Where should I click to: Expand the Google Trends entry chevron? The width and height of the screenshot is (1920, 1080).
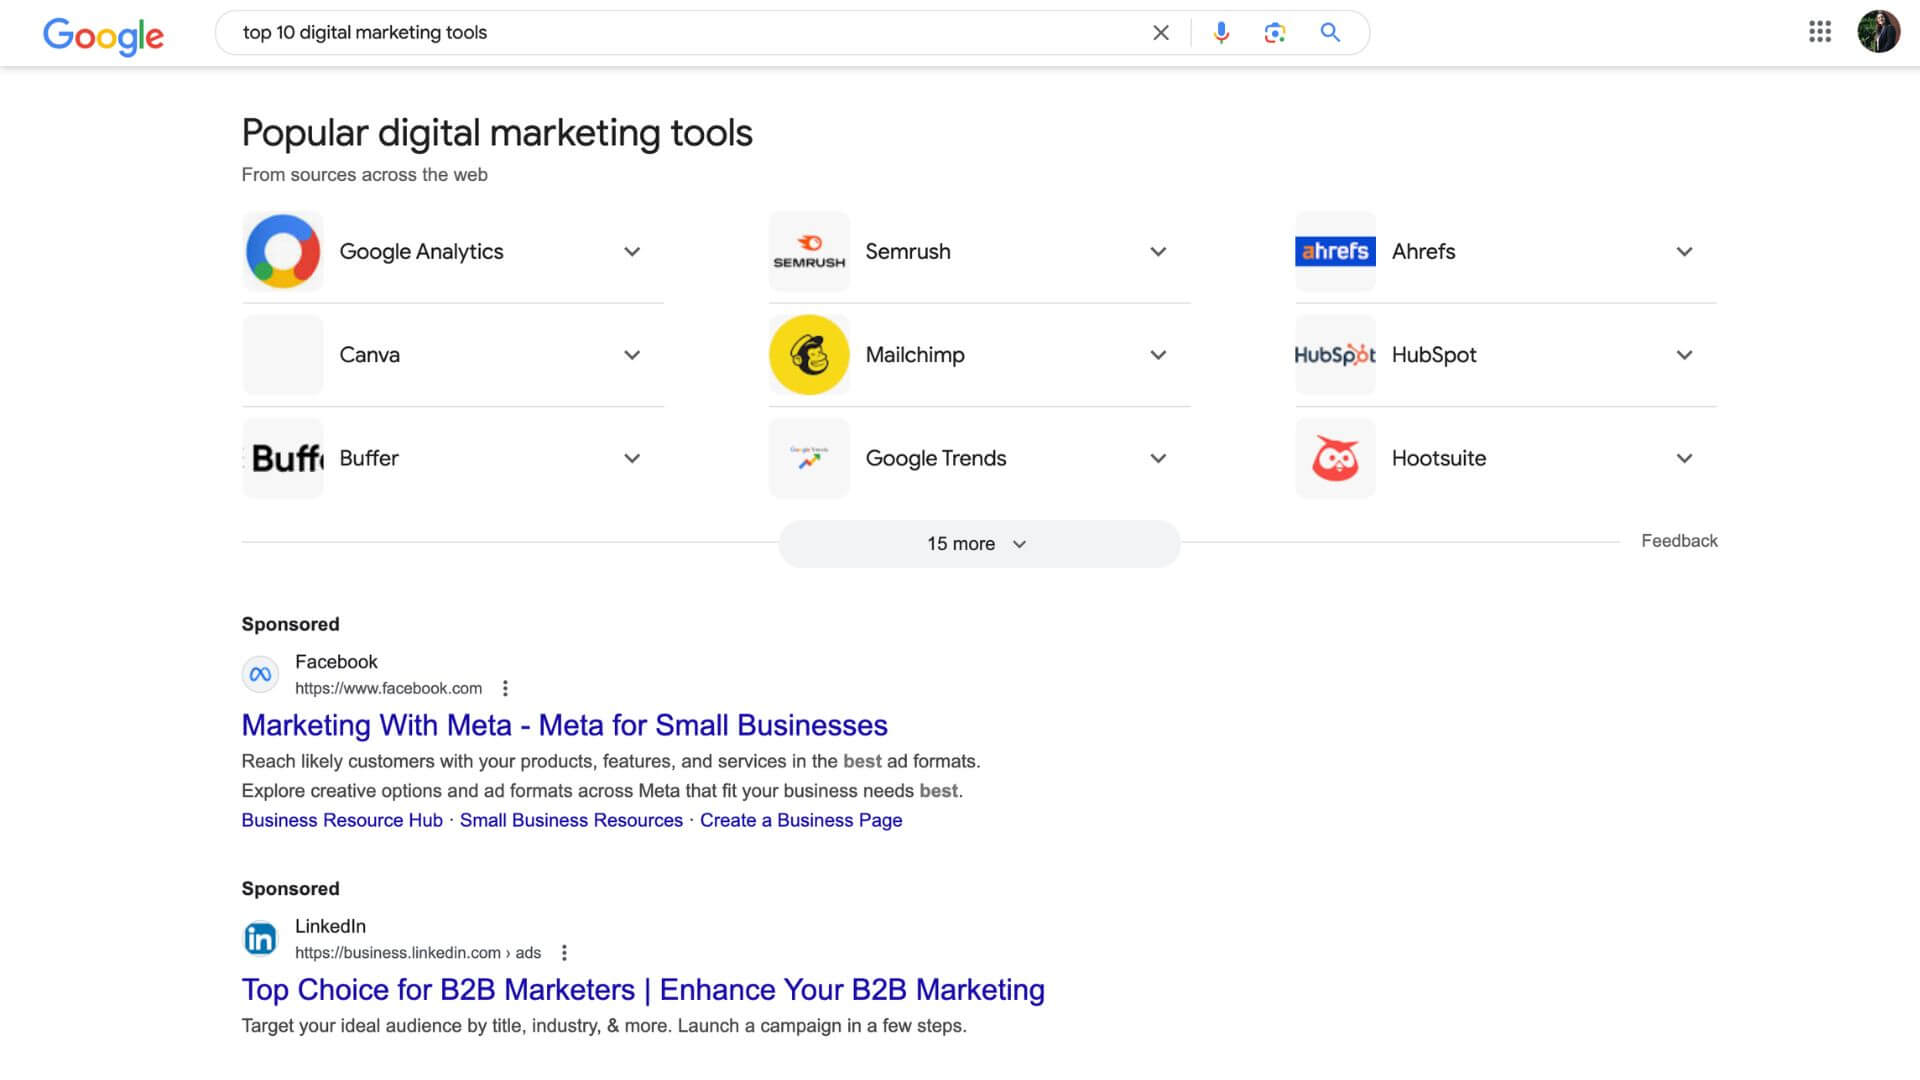pyautogui.click(x=1158, y=458)
